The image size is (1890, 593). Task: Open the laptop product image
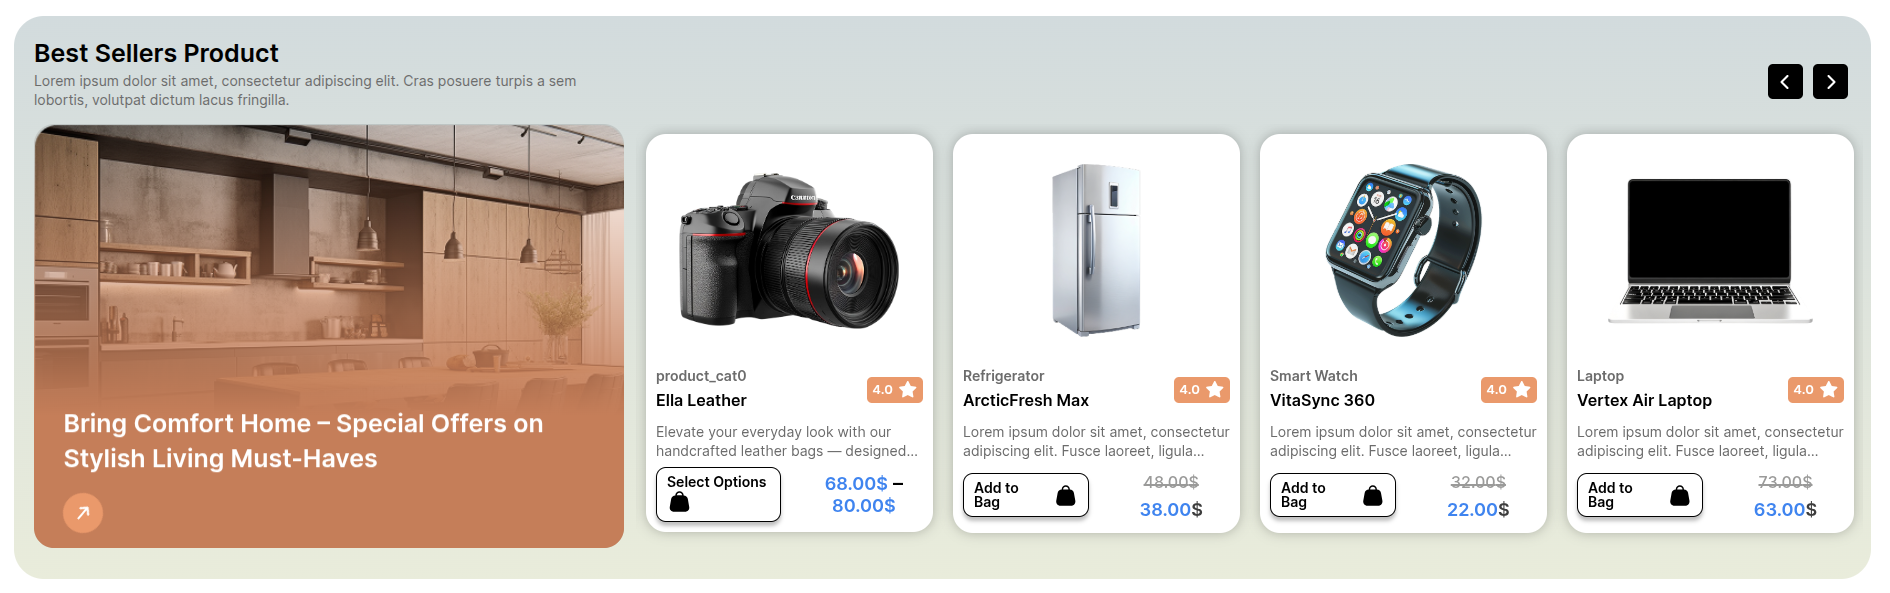tap(1710, 250)
